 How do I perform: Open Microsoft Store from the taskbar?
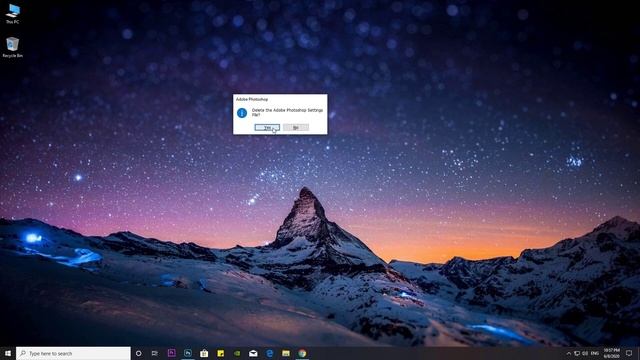pos(204,353)
